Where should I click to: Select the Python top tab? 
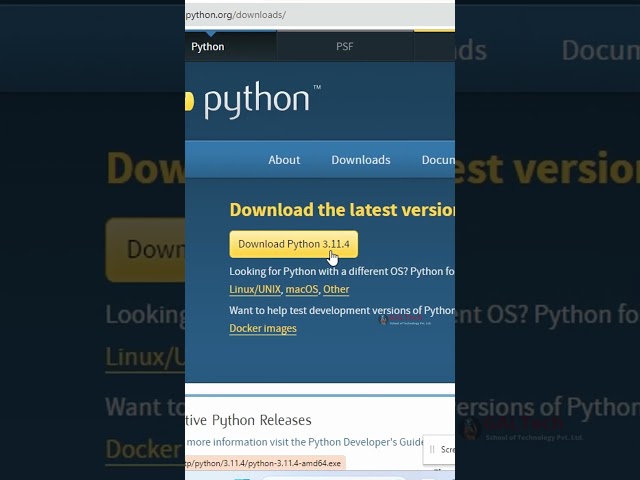(x=231, y=47)
